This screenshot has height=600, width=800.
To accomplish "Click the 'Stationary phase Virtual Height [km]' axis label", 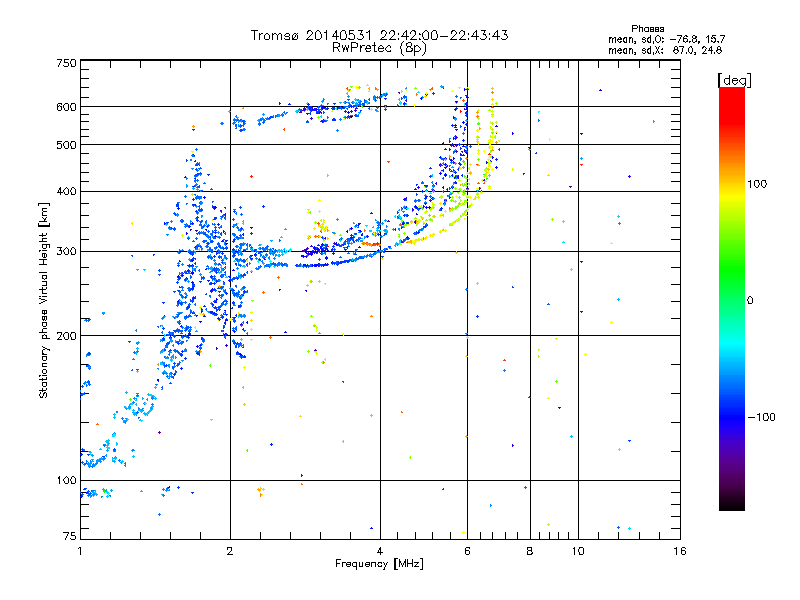I will (44, 300).
